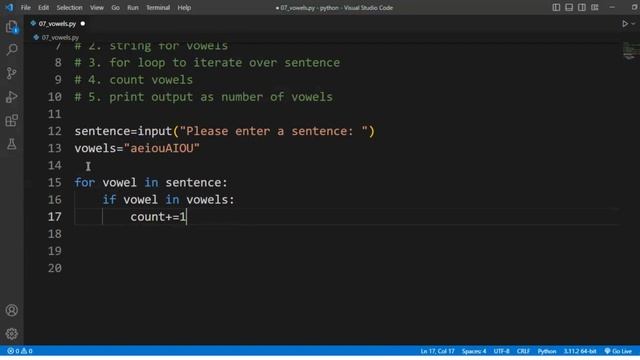Click line number 20 in the gutter
Screen dimensions: 640x360
click(x=55, y=268)
